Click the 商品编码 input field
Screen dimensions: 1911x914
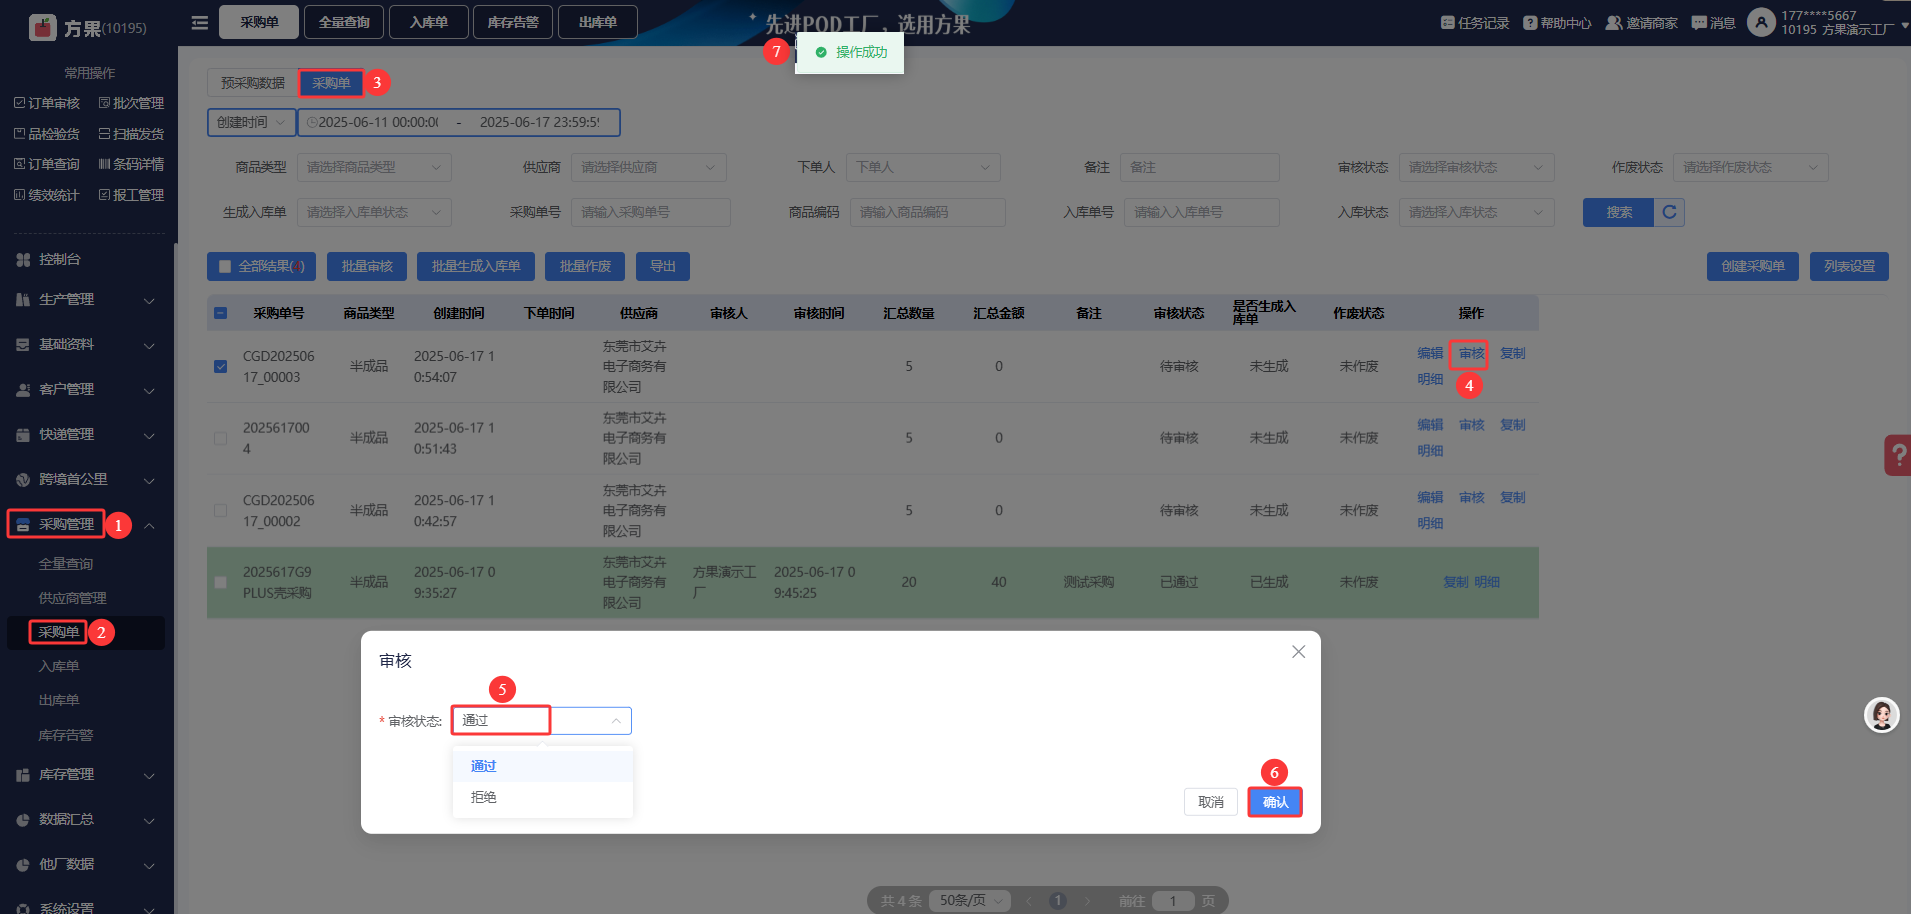pos(928,212)
